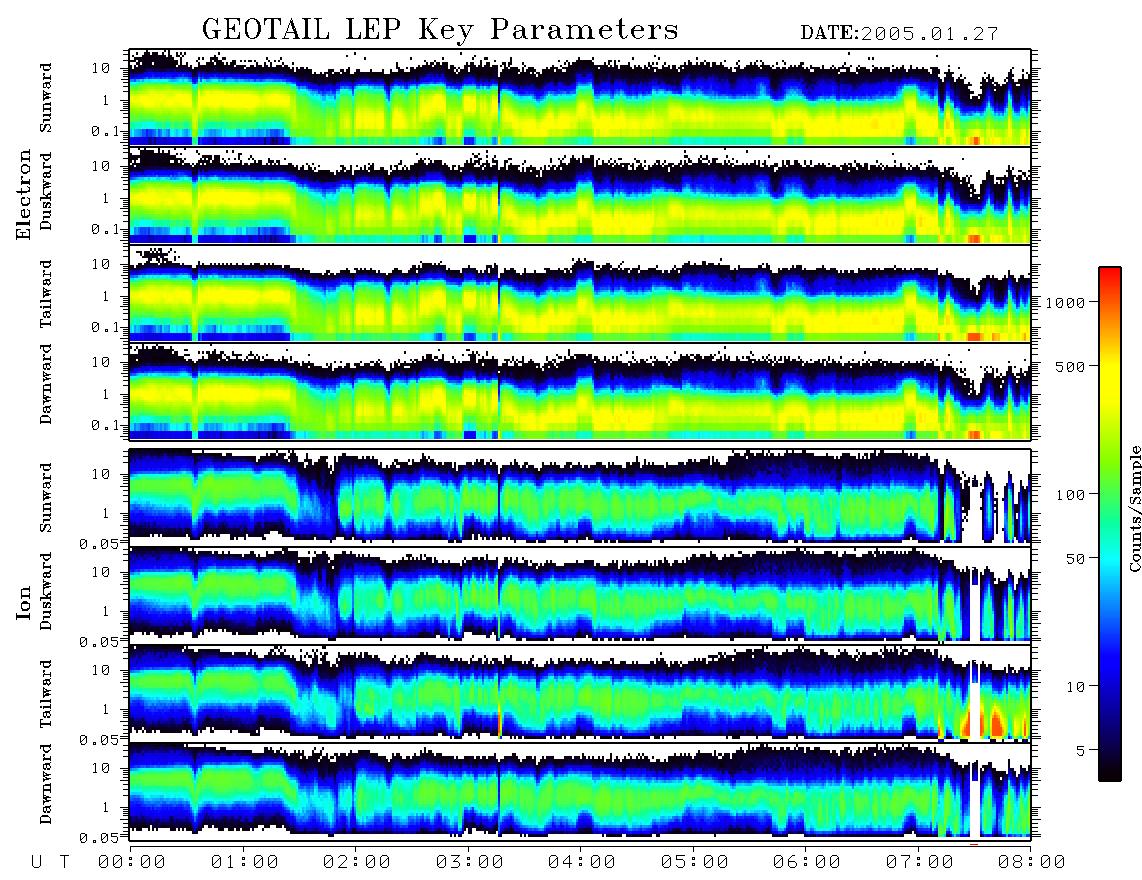
Task: Click the 01:00 time tick label
Action: 245,862
